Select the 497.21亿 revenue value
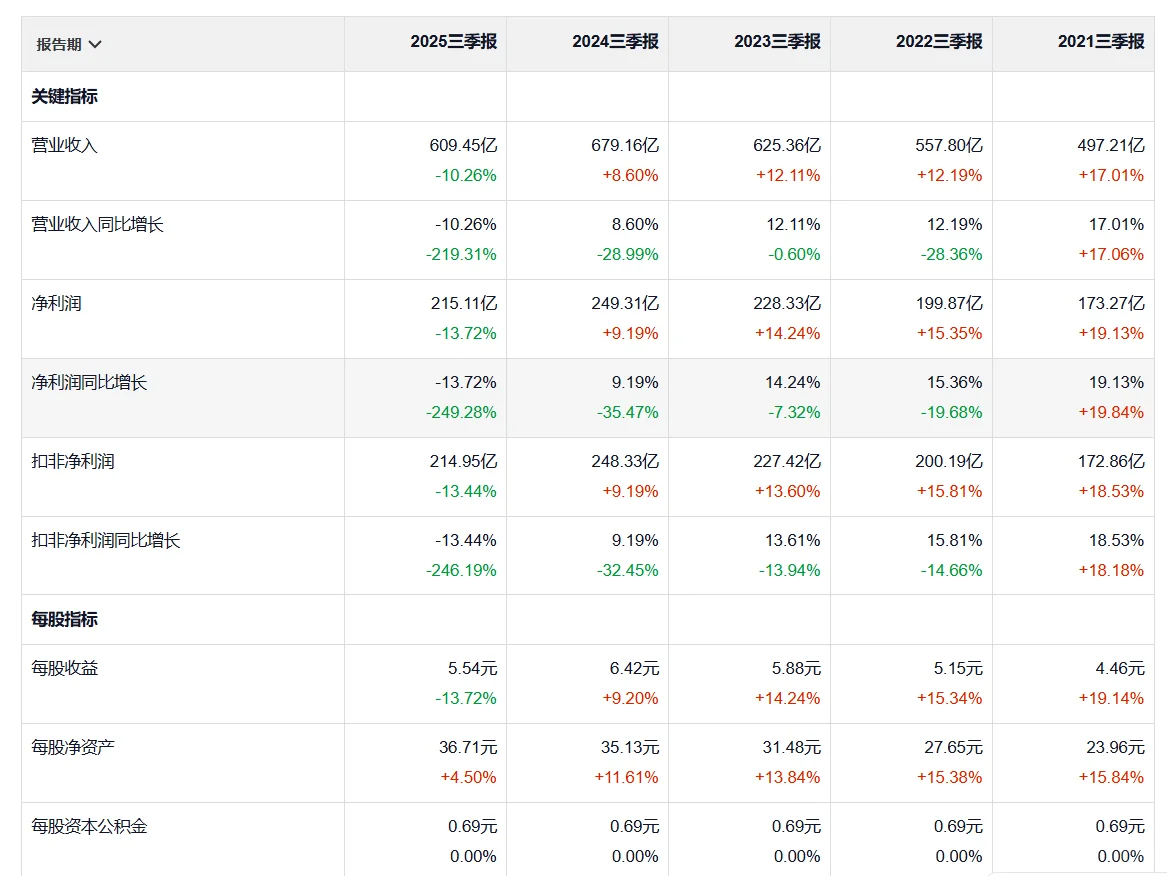The height and width of the screenshot is (876, 1167). [x=1110, y=145]
